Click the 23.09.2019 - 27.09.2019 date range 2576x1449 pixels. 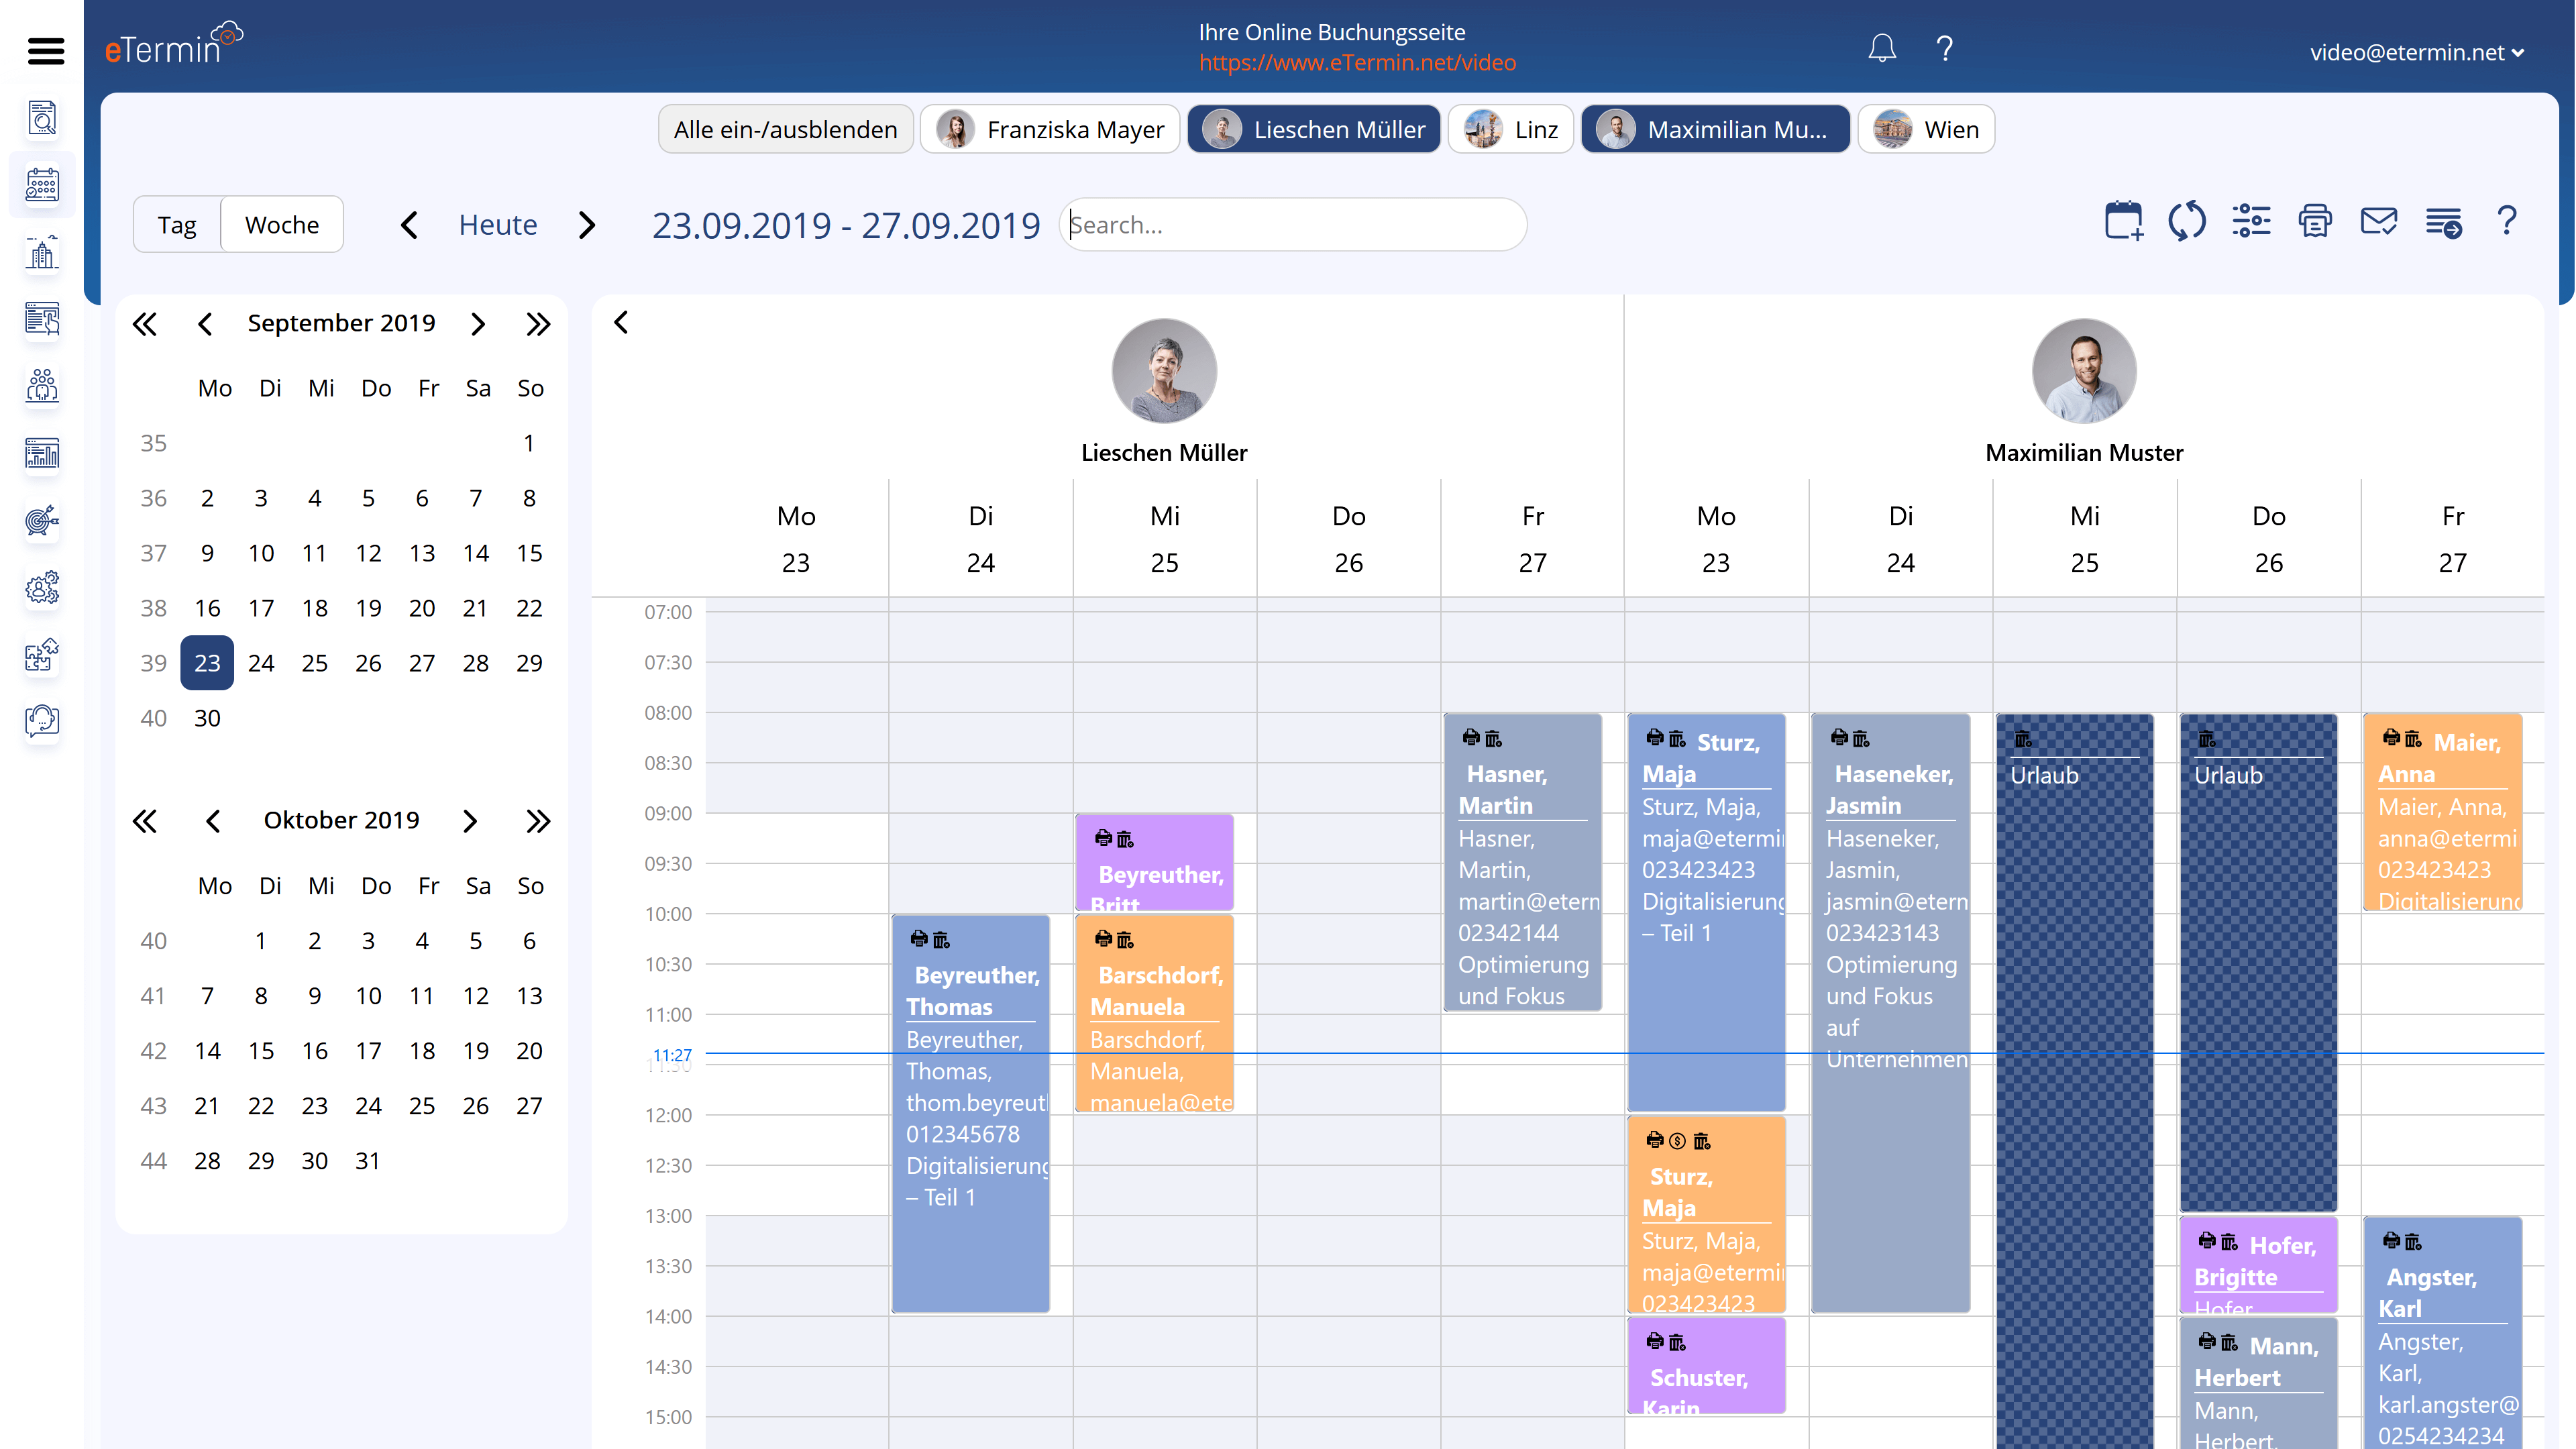point(846,226)
